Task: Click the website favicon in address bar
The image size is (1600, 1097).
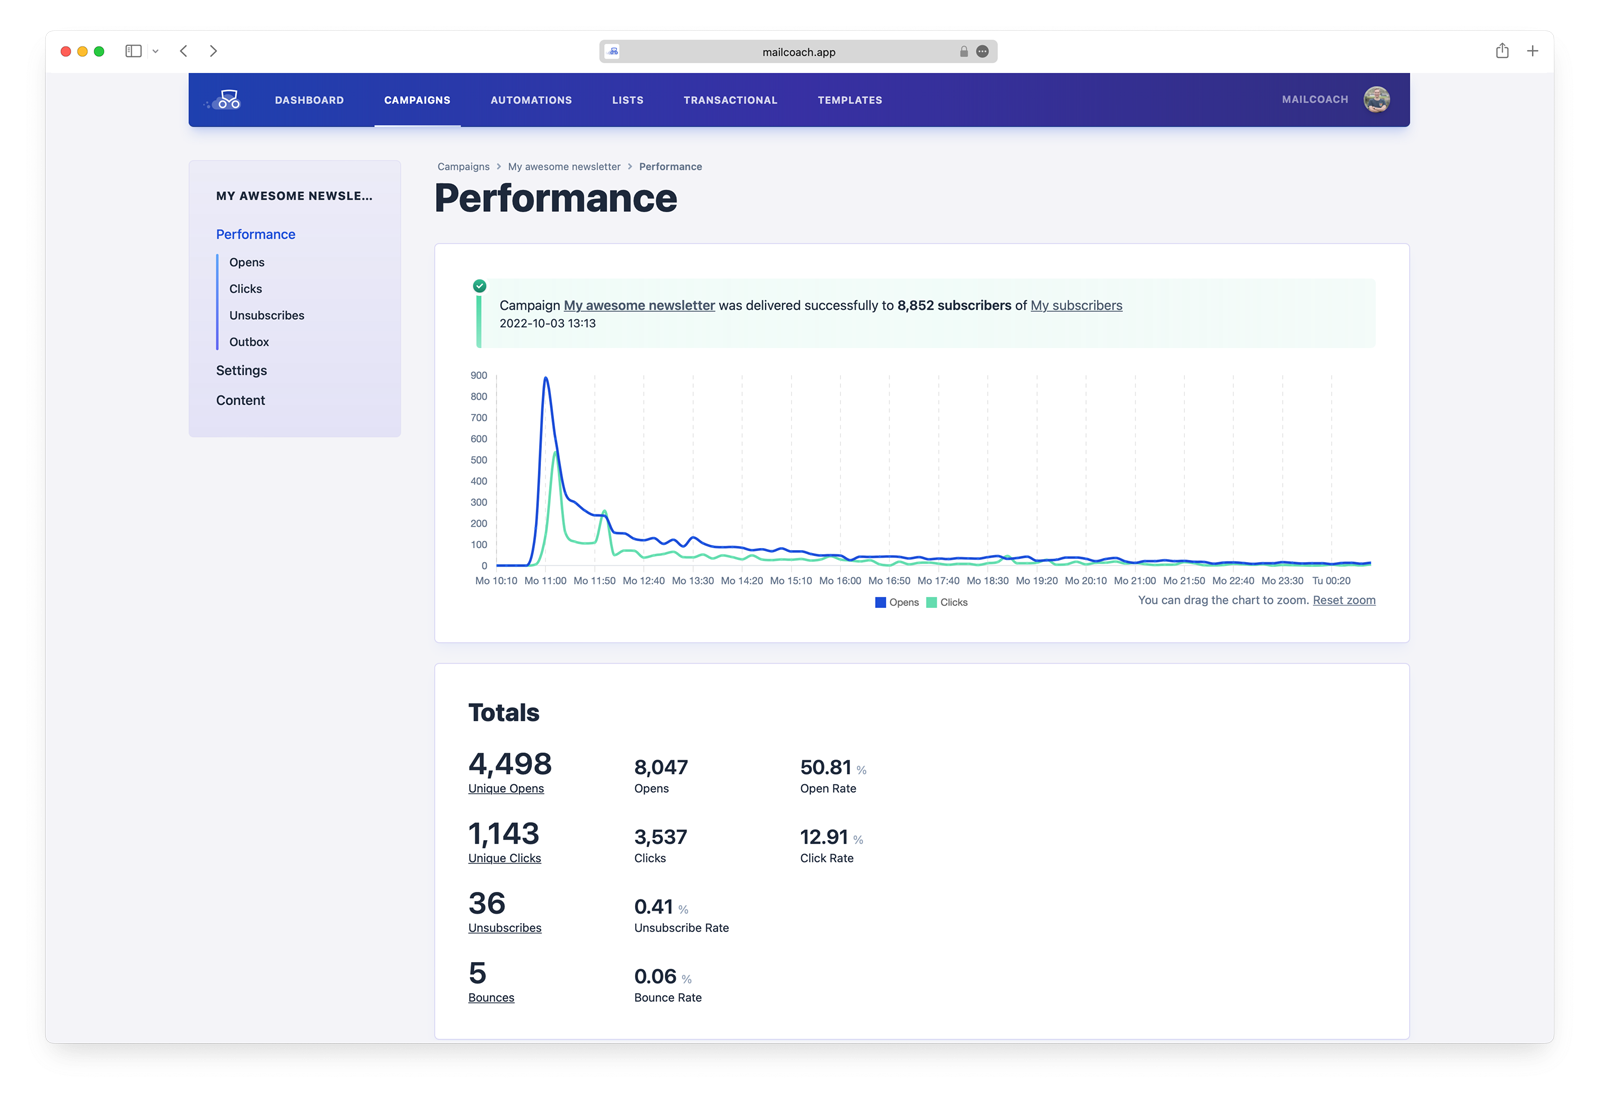Action: pyautogui.click(x=613, y=51)
